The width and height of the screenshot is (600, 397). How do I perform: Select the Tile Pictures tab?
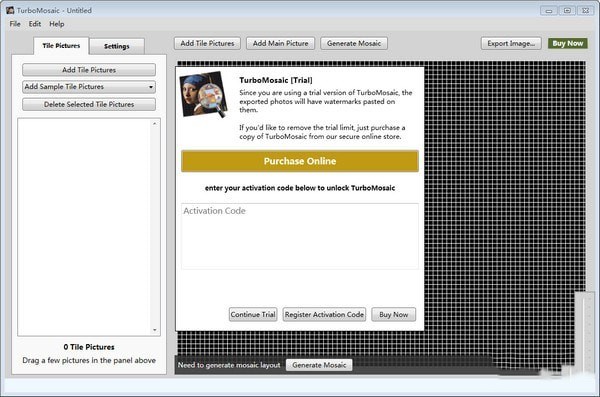[x=61, y=46]
